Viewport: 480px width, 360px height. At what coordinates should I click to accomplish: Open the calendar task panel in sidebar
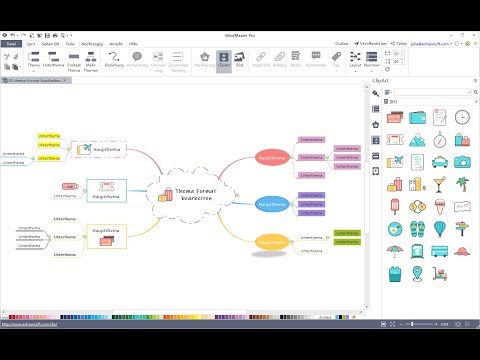pyautogui.click(x=376, y=156)
